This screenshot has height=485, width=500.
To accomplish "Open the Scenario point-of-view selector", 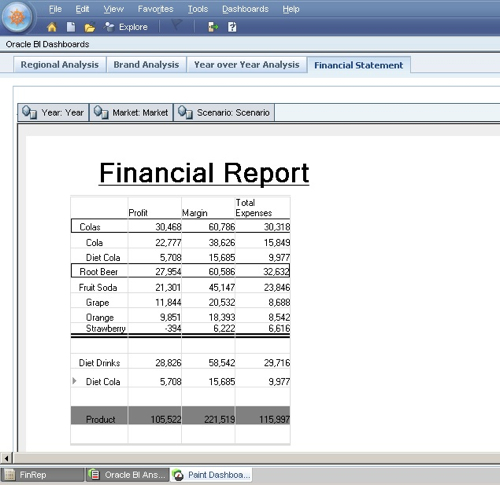I will point(224,112).
